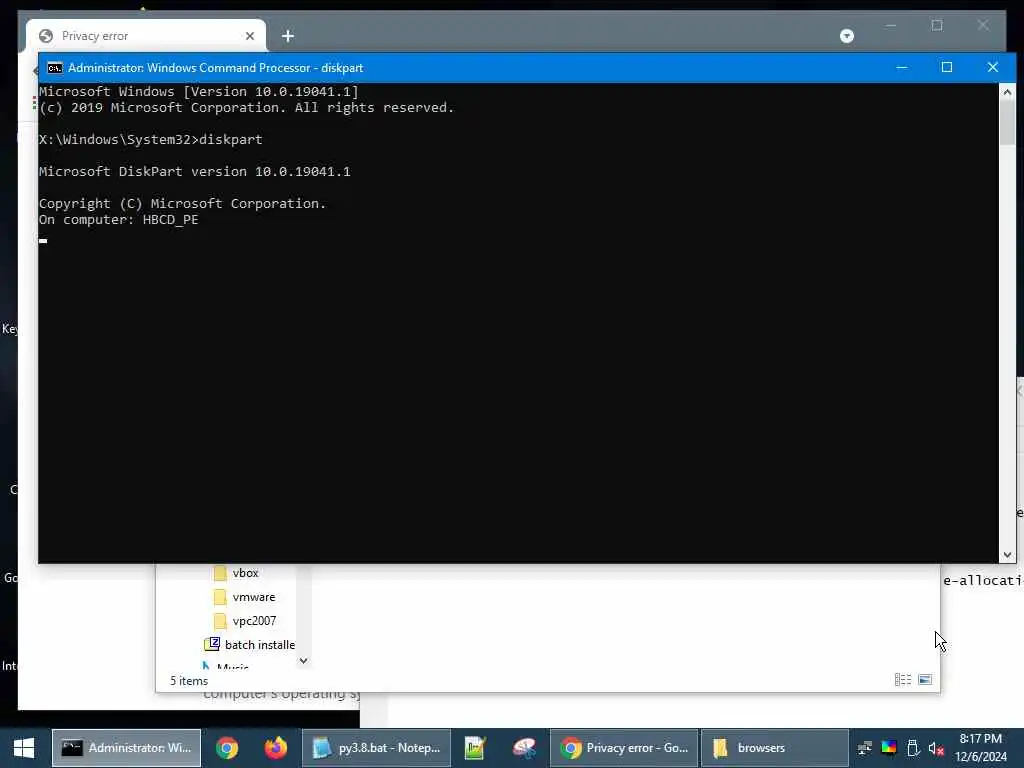1024x768 pixels.
Task: Switch to Privacy error Chrome taskbar window
Action: click(624, 748)
